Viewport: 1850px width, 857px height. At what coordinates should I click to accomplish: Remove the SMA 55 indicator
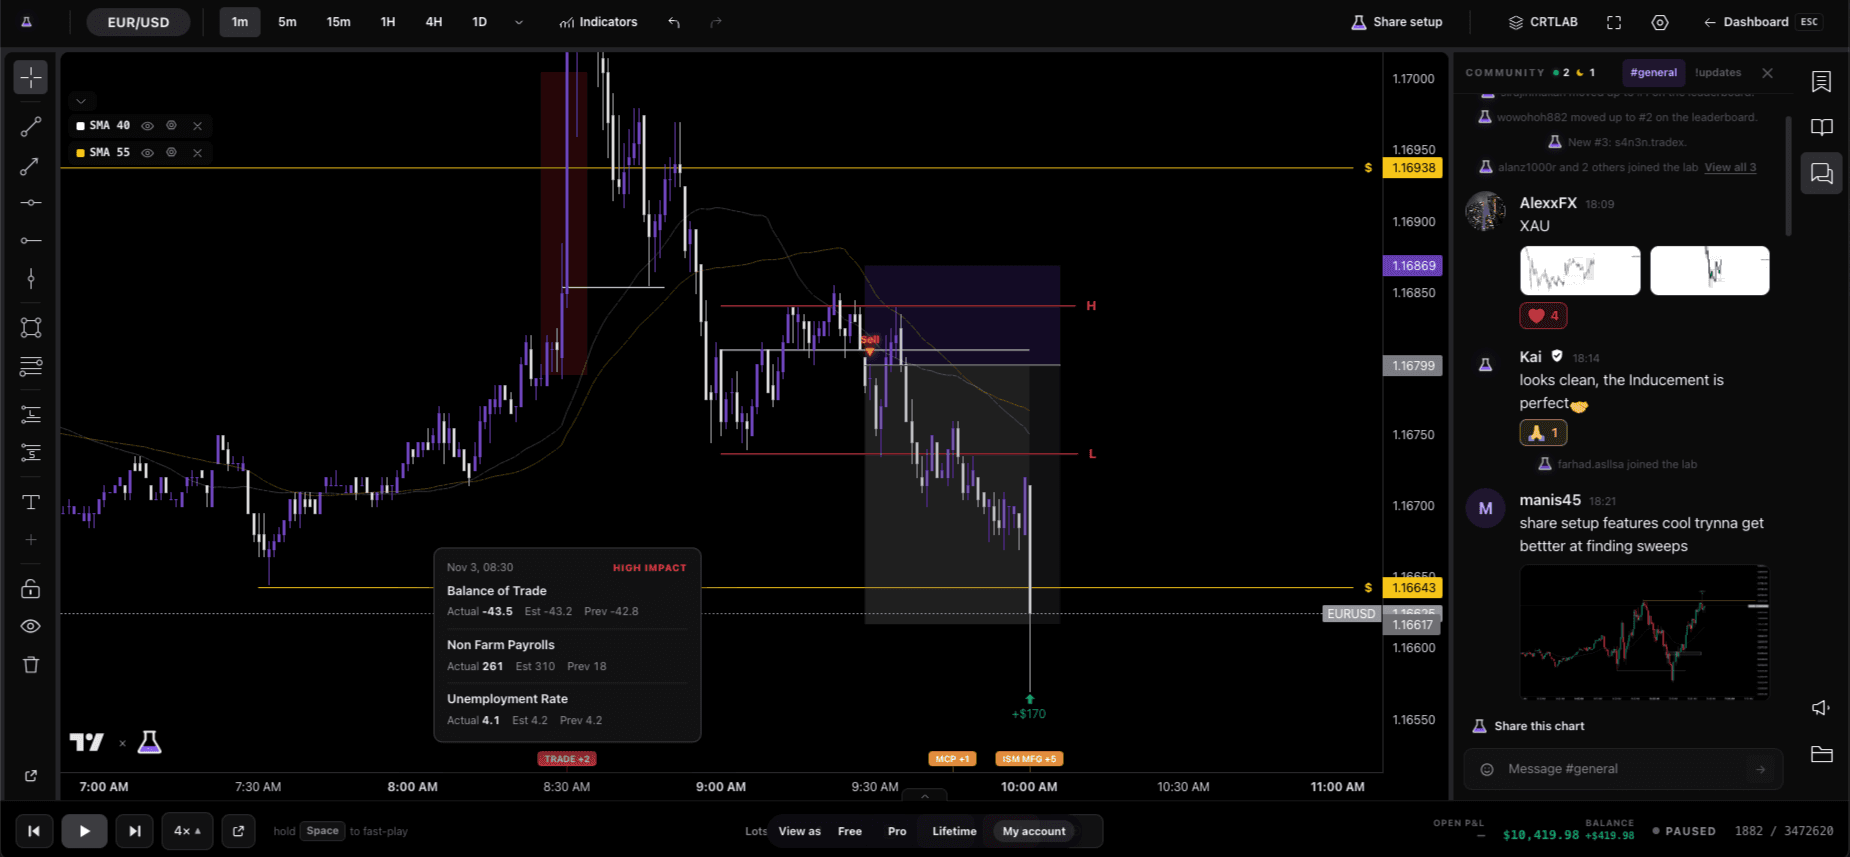197,153
